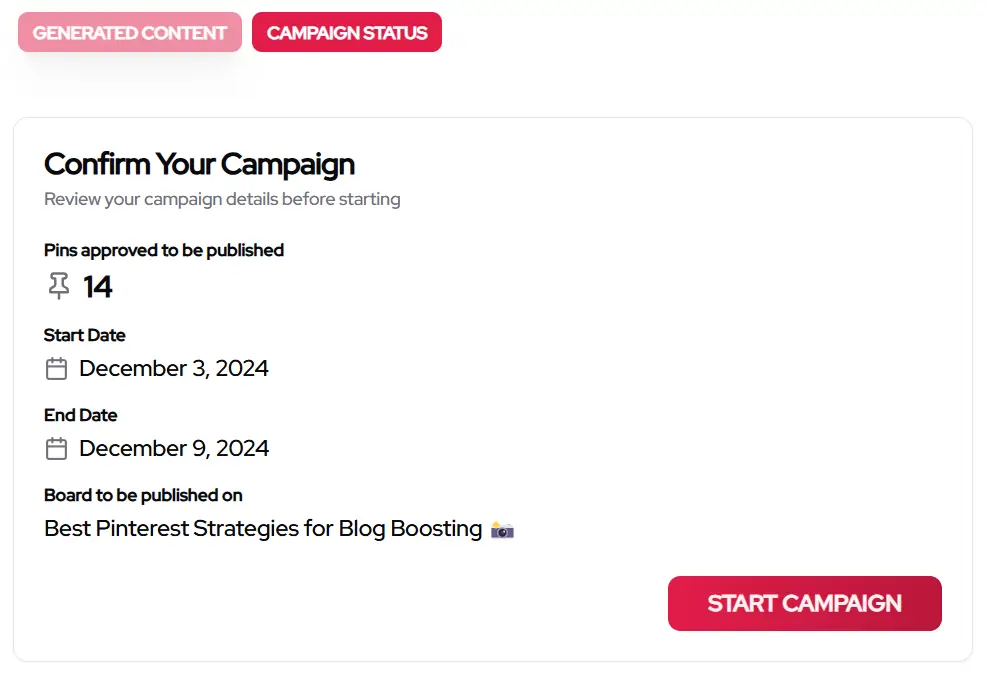
Task: Select the approved pins count 14
Action: [97, 287]
